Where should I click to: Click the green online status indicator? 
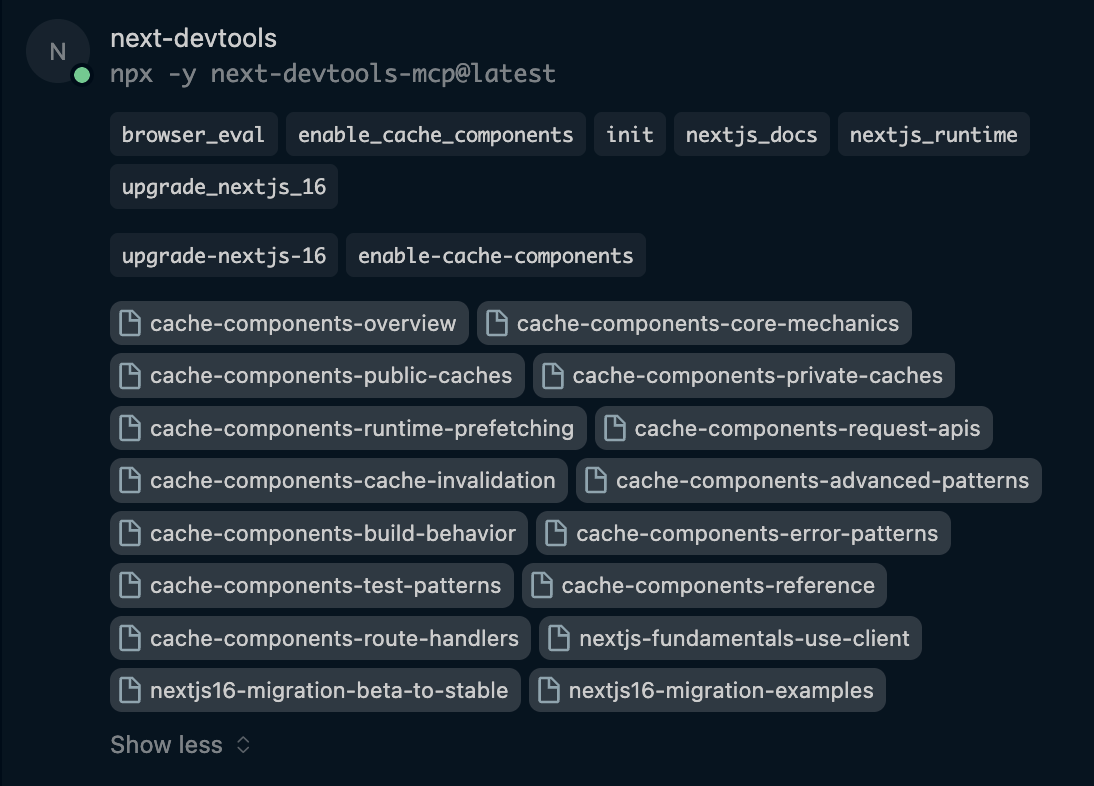pos(80,74)
